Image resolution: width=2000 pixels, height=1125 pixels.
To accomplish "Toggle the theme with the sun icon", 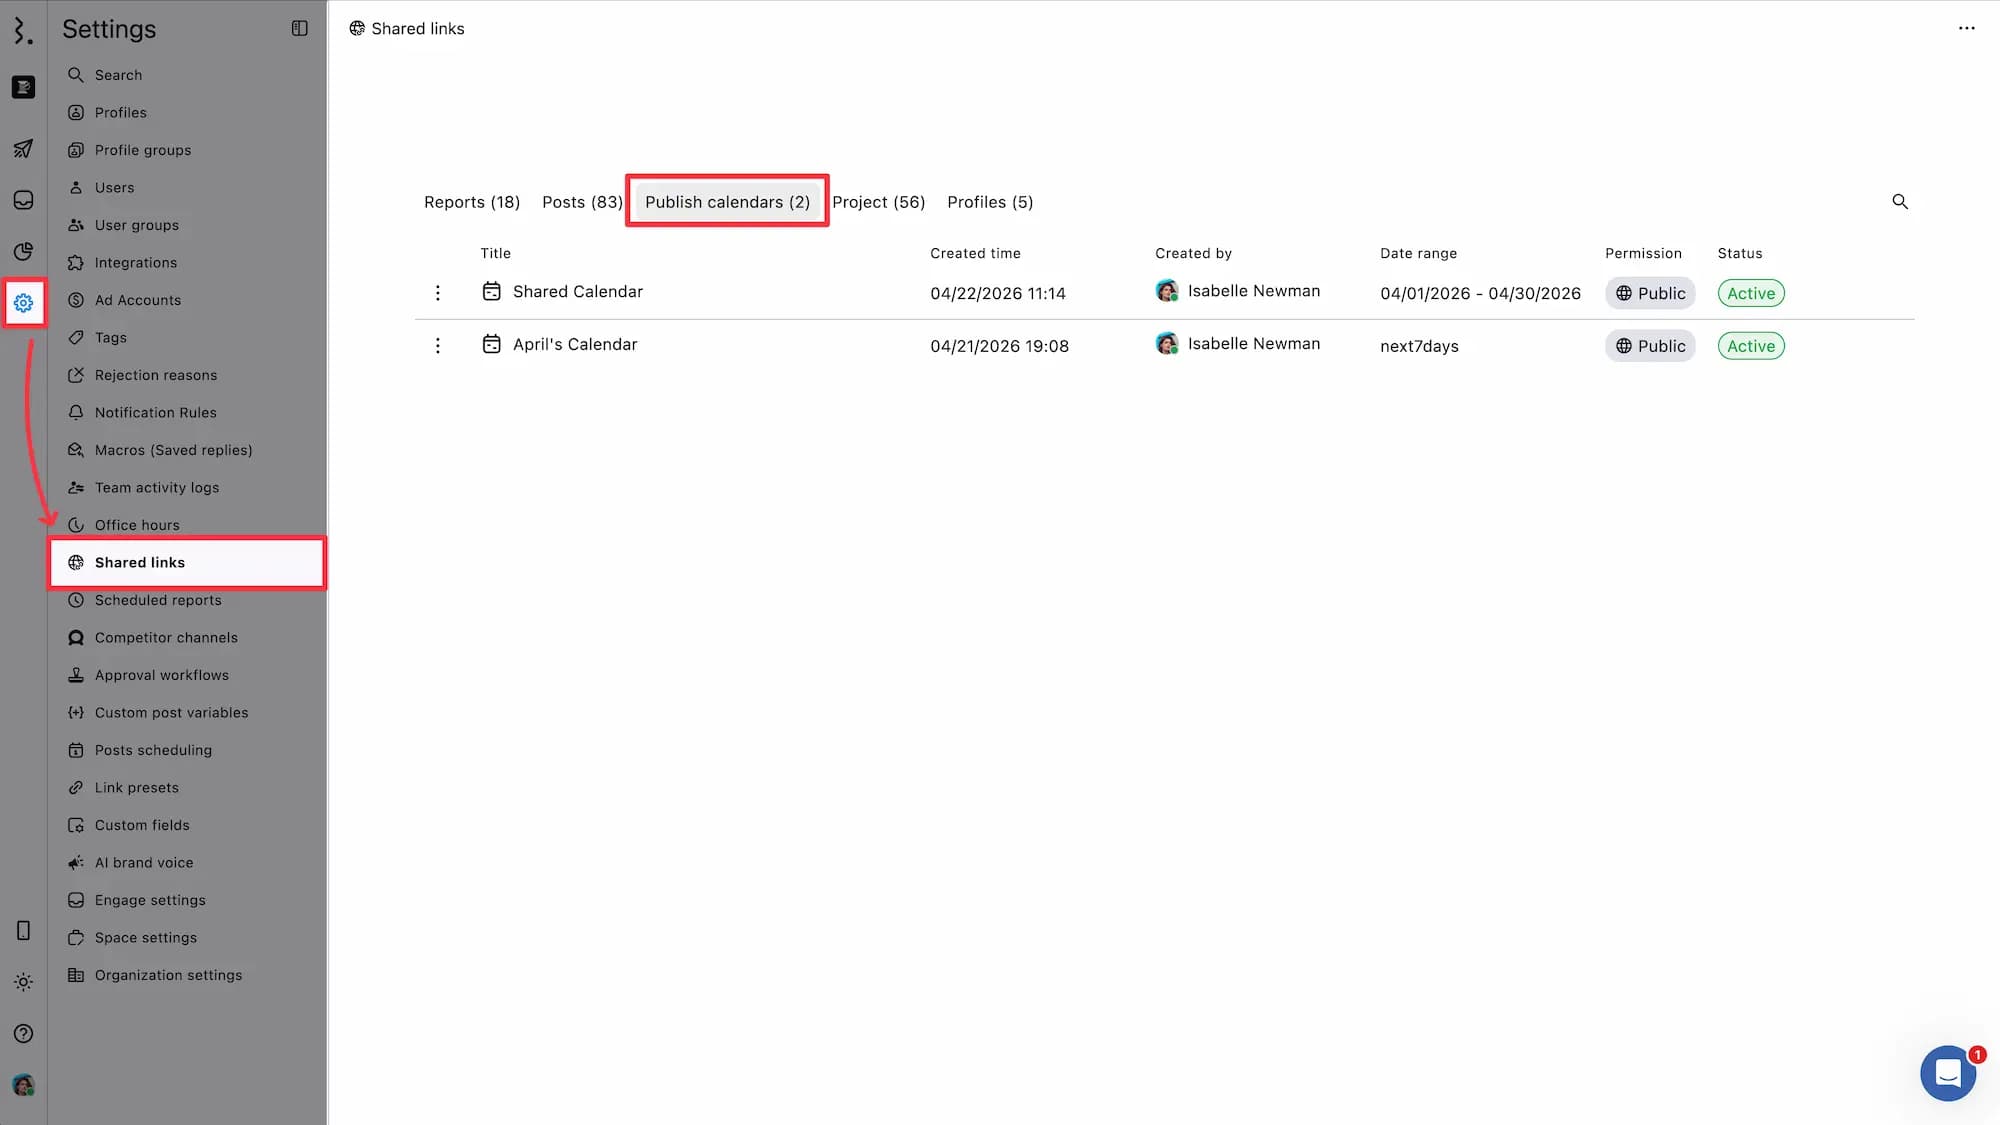I will point(23,982).
